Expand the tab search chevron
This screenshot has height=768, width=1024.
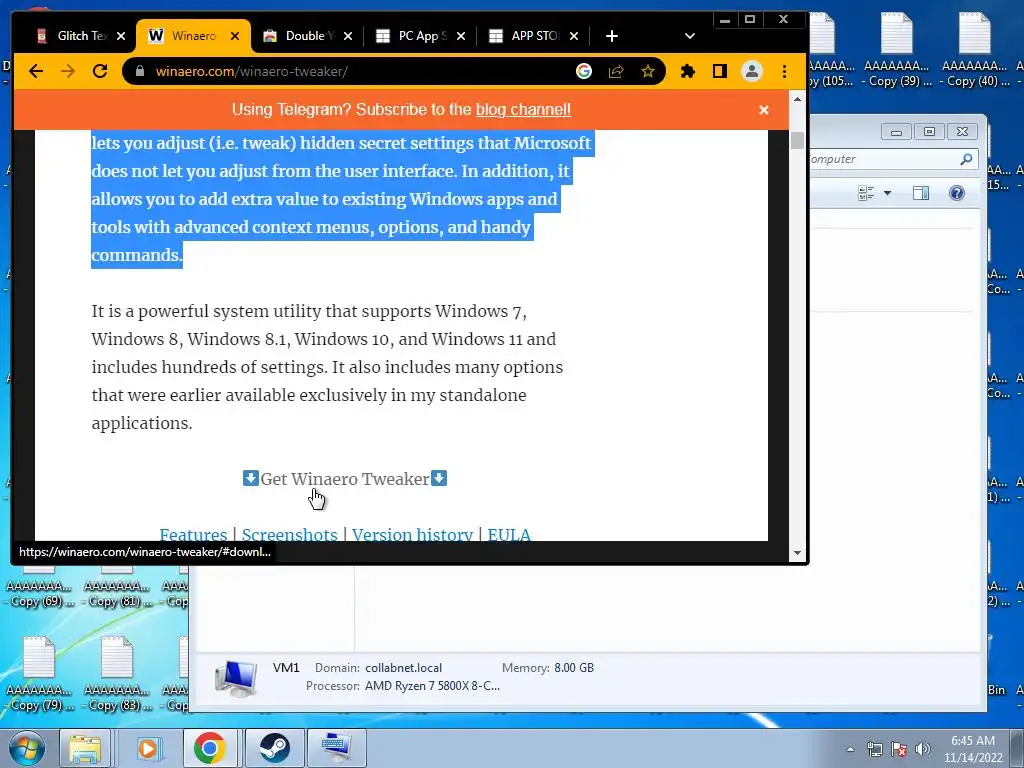click(690, 36)
